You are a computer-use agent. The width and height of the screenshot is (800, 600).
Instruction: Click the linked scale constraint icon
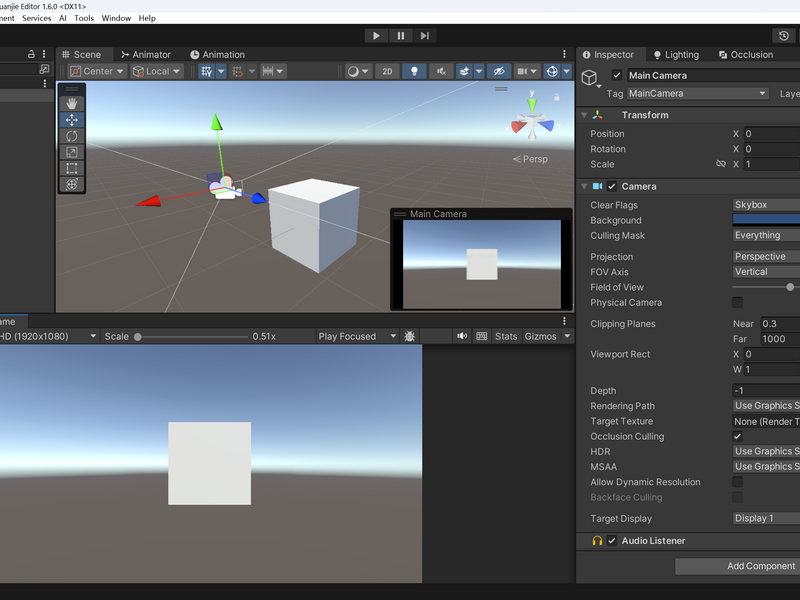(720, 164)
